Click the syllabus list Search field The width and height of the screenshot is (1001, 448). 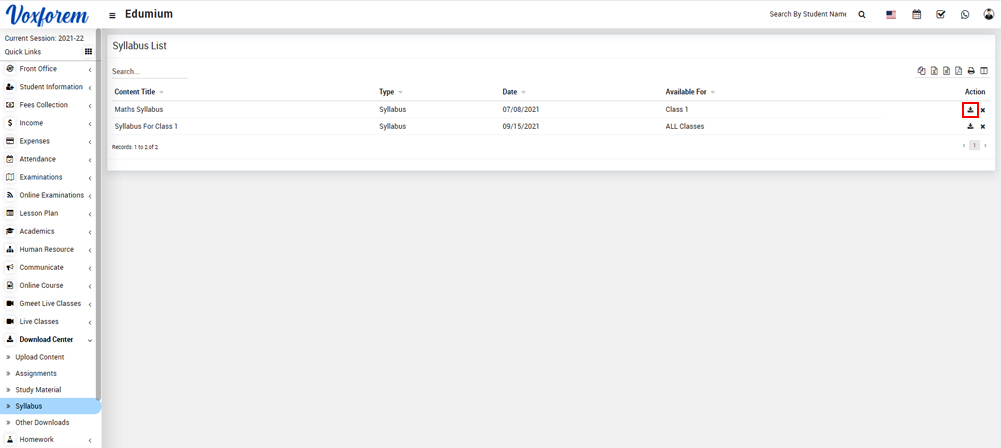pyautogui.click(x=149, y=72)
